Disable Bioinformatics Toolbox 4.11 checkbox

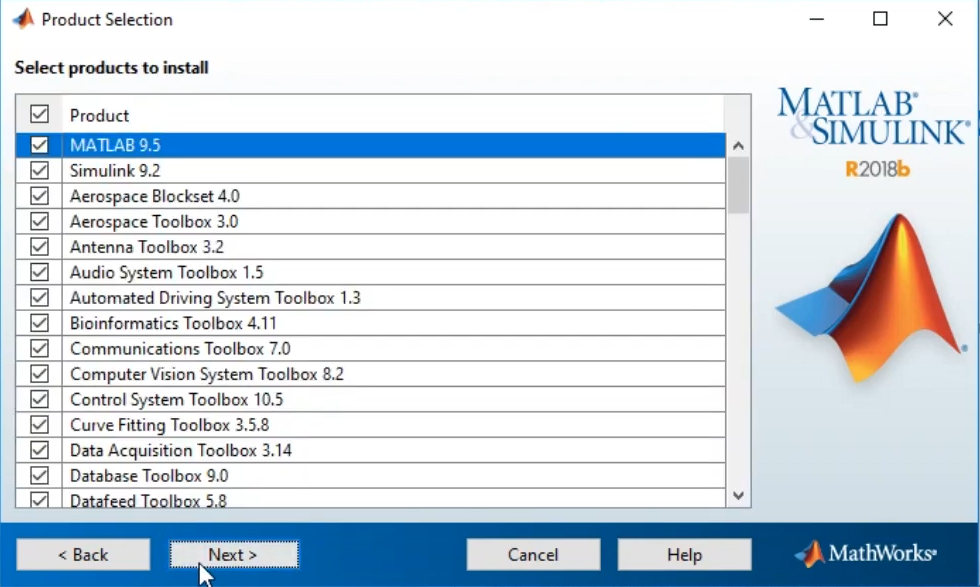pyautogui.click(x=39, y=323)
